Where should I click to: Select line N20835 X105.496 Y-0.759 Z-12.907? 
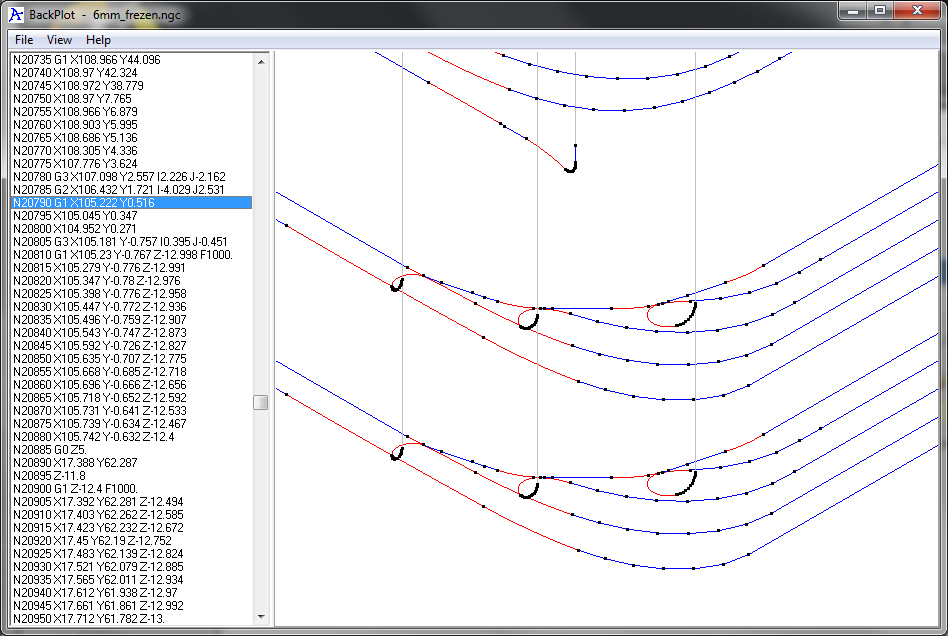[131, 320]
